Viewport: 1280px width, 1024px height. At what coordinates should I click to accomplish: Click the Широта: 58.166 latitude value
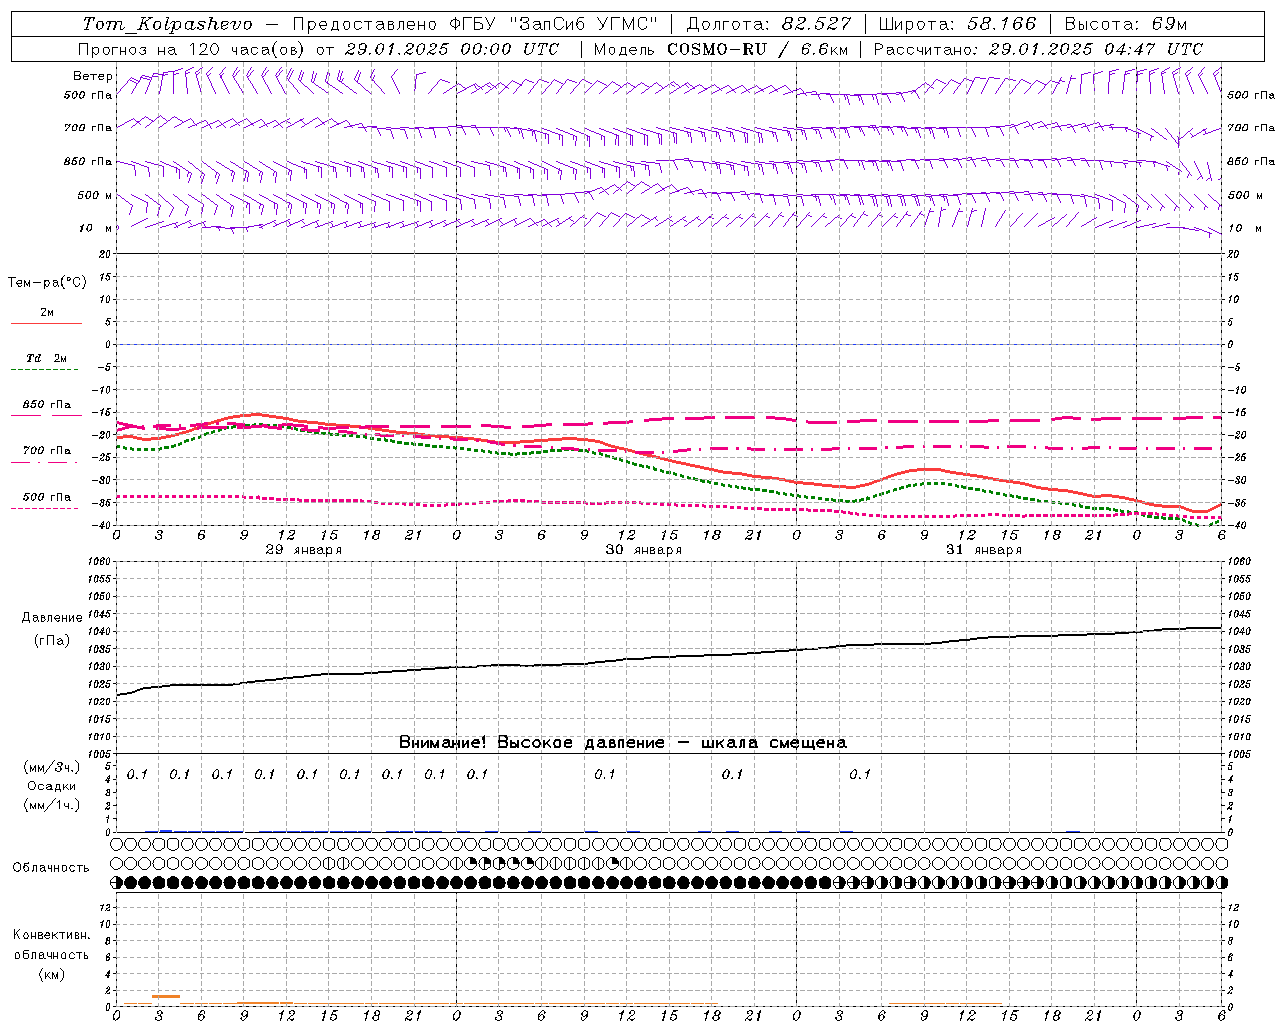click(x=957, y=24)
